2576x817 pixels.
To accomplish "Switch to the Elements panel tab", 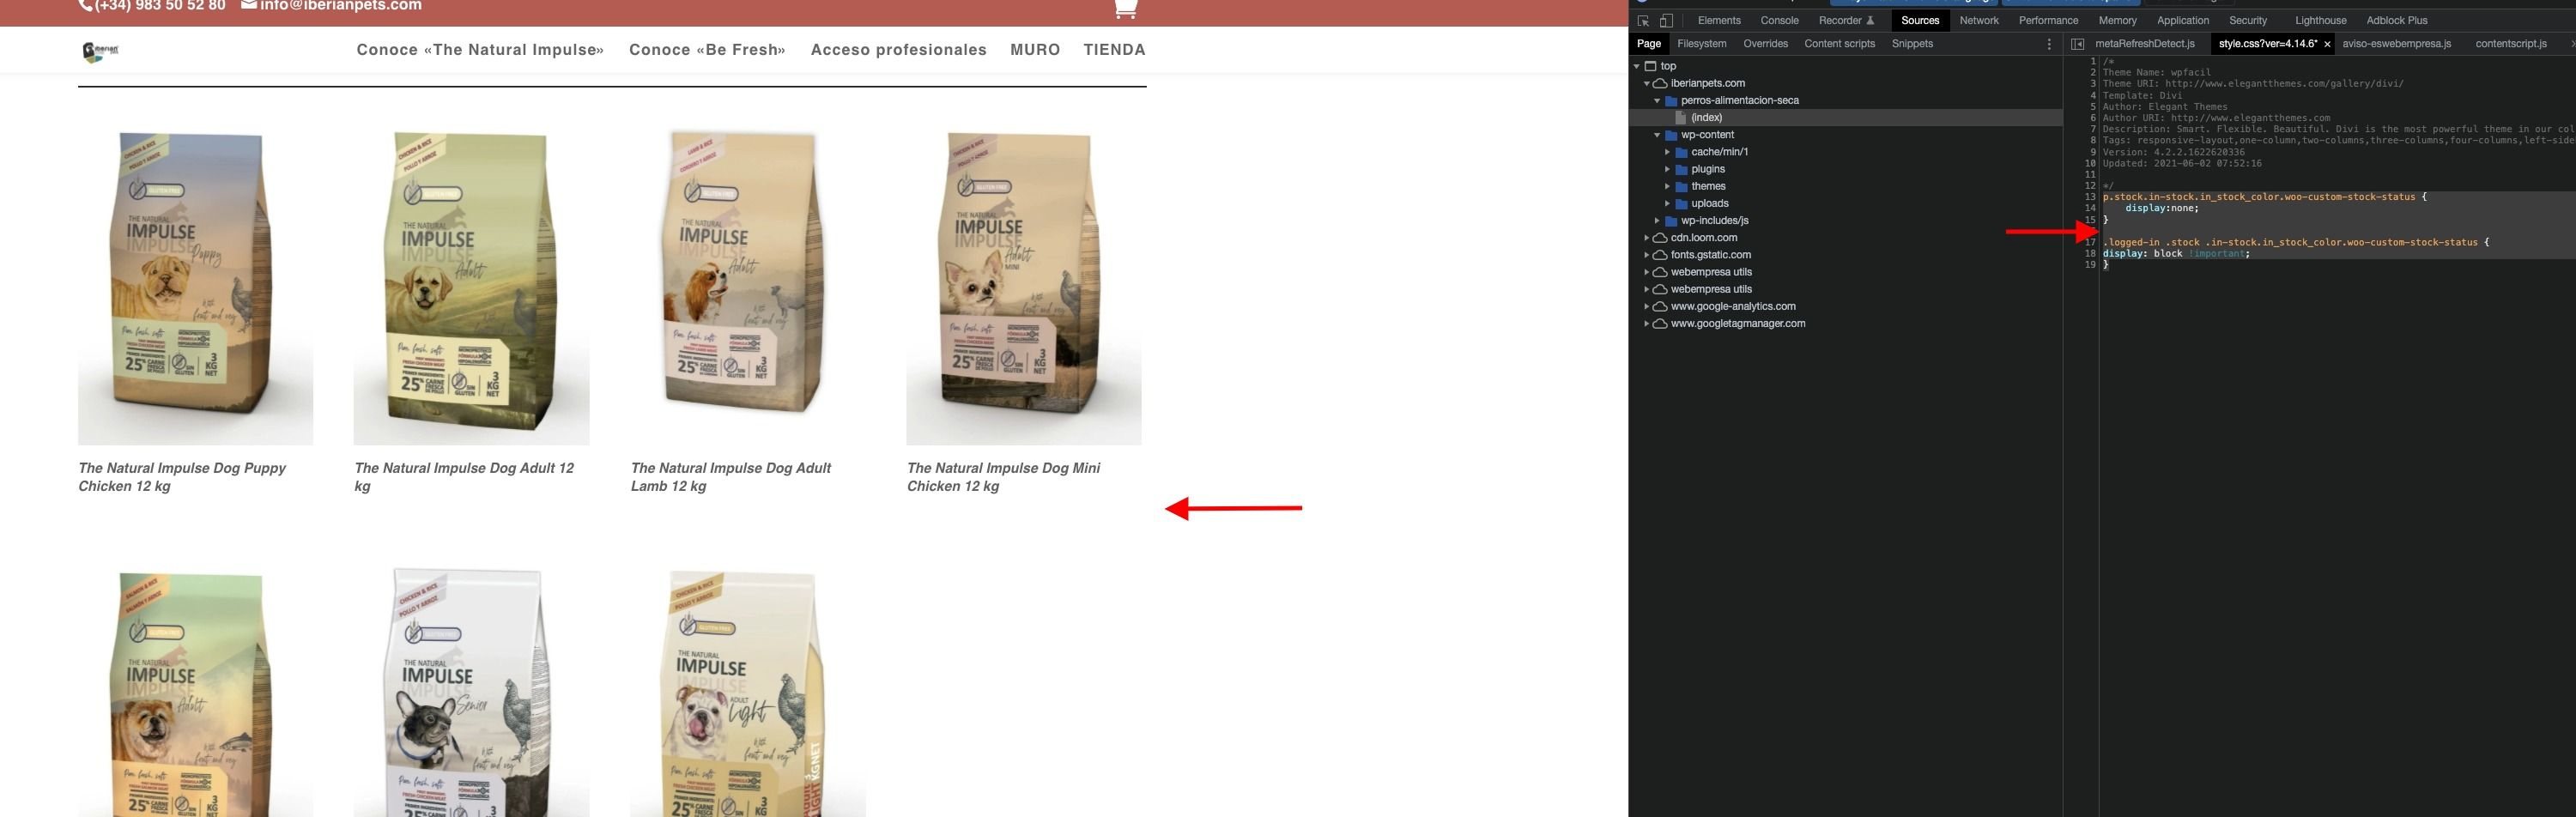I will click(1719, 20).
